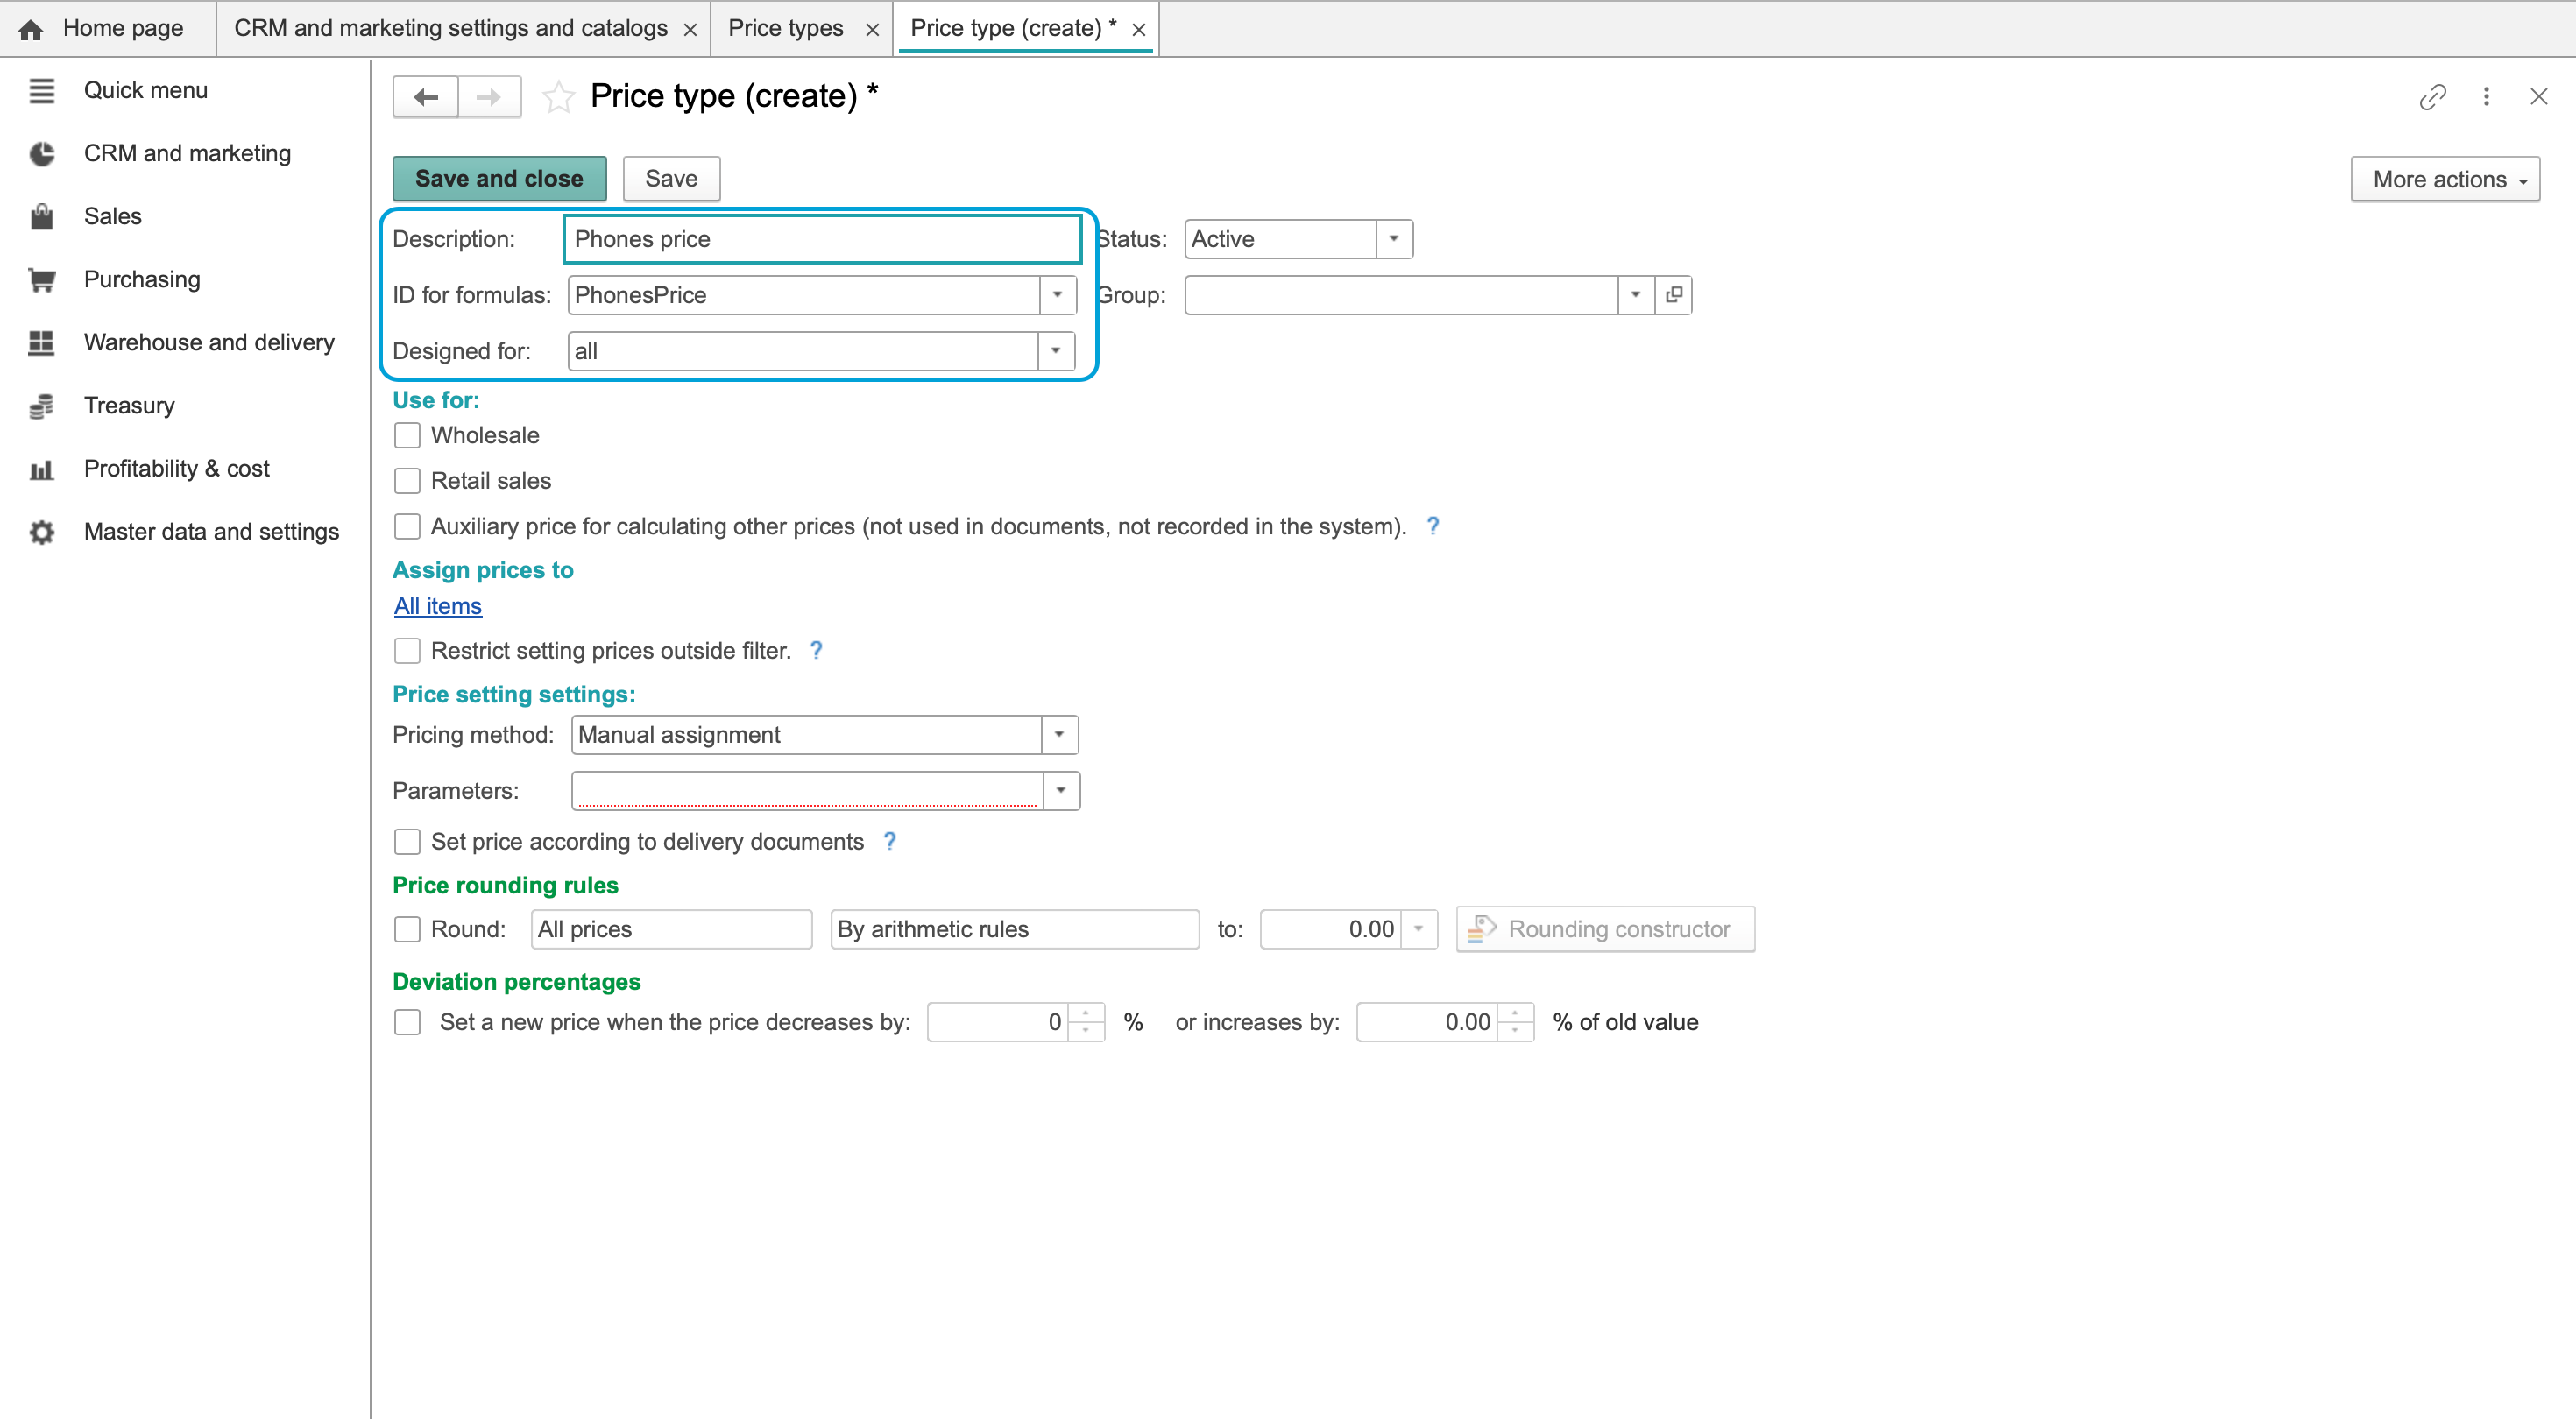The width and height of the screenshot is (2576, 1419).
Task: Enable the Wholesale checkbox
Action: 407,436
